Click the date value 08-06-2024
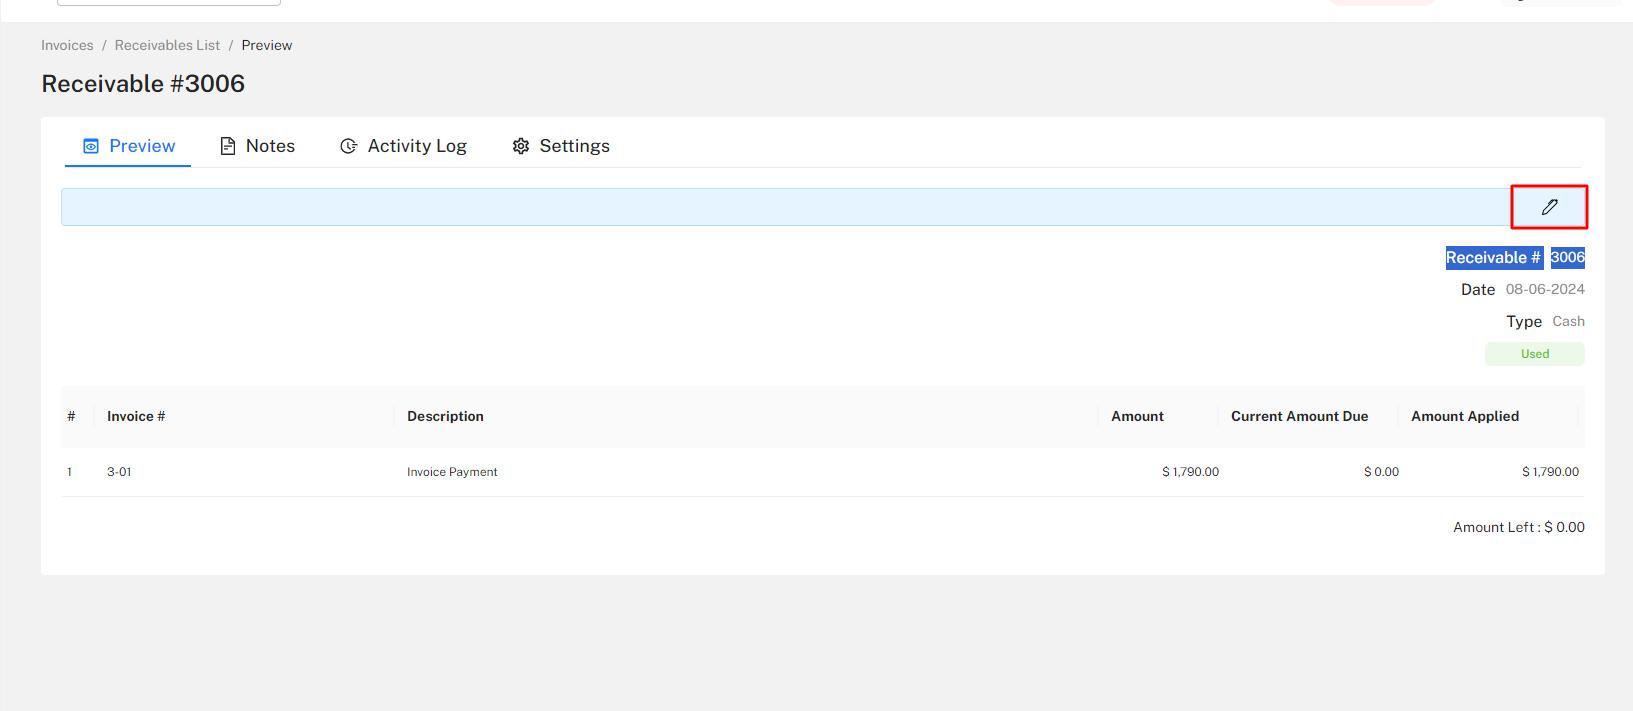This screenshot has width=1633, height=711. 1545,289
